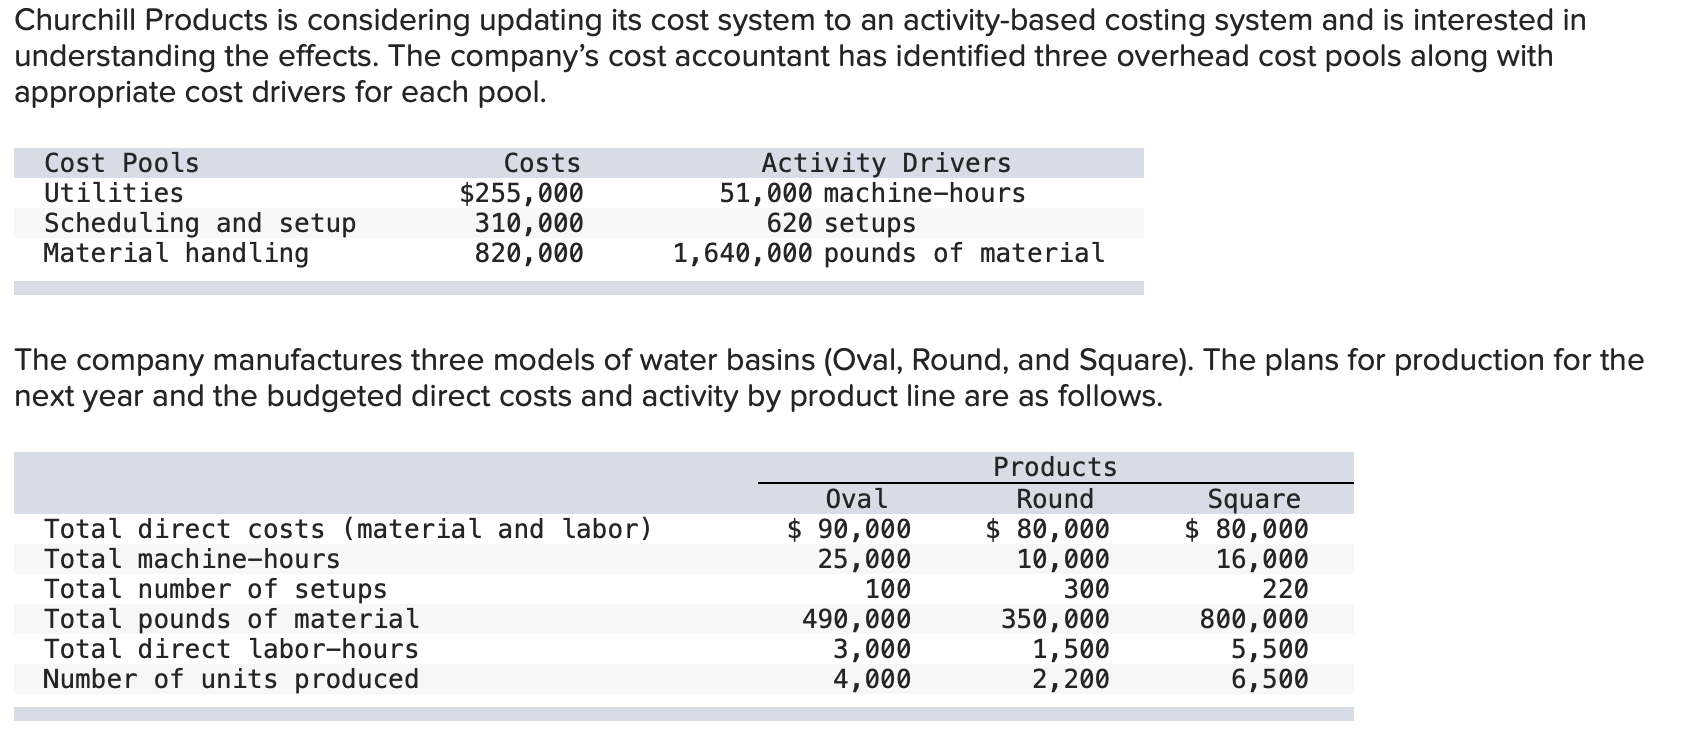
Task: Click Round machine-hours value 10,000
Action: click(1063, 559)
